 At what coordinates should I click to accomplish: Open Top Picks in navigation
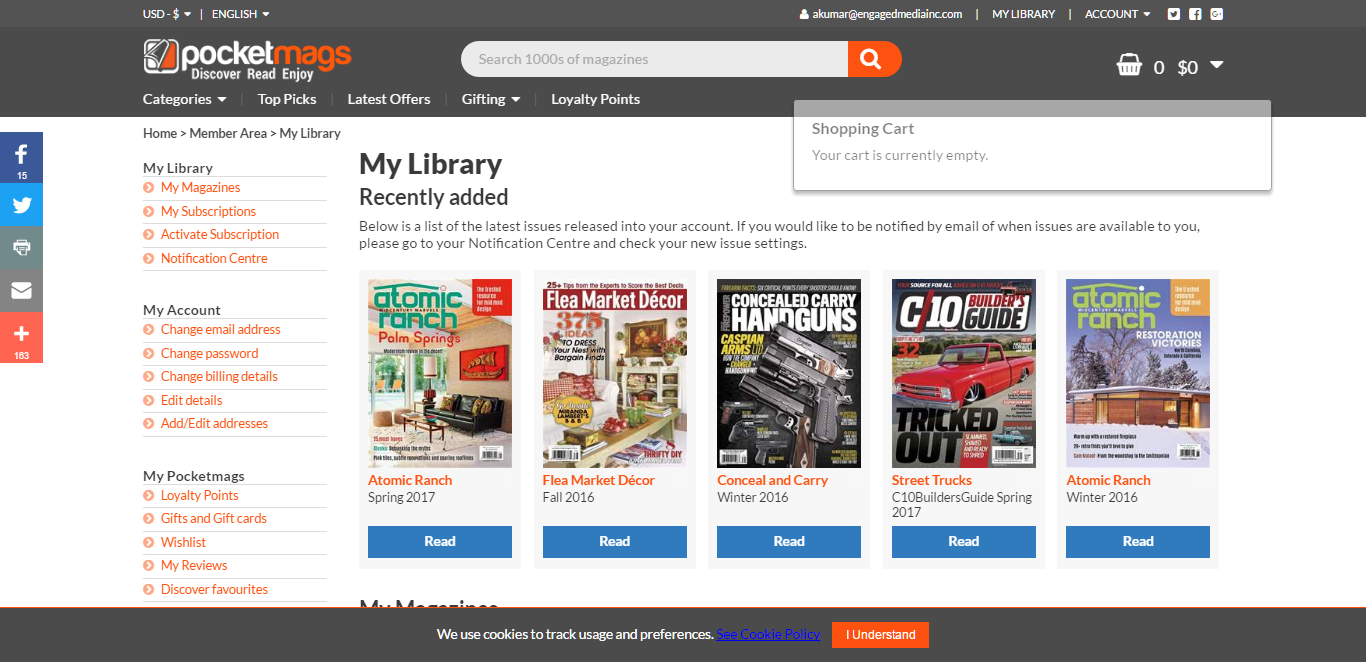pos(287,99)
